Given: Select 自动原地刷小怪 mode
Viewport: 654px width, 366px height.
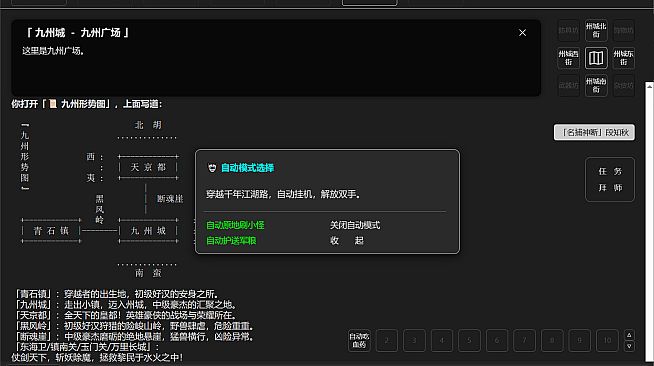Looking at the screenshot, I should 235,225.
